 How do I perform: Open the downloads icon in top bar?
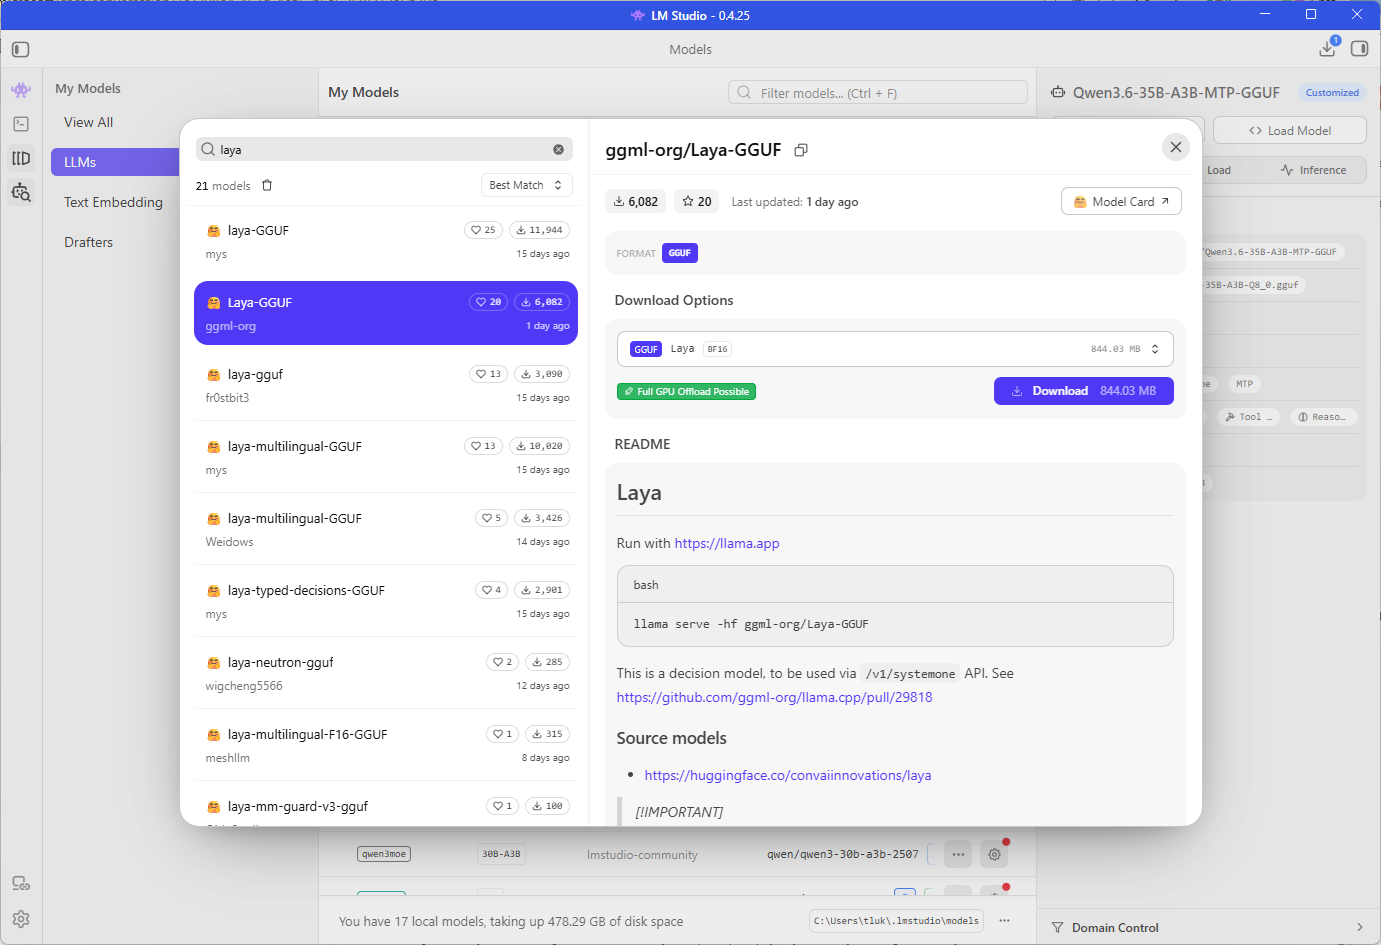coord(1328,48)
